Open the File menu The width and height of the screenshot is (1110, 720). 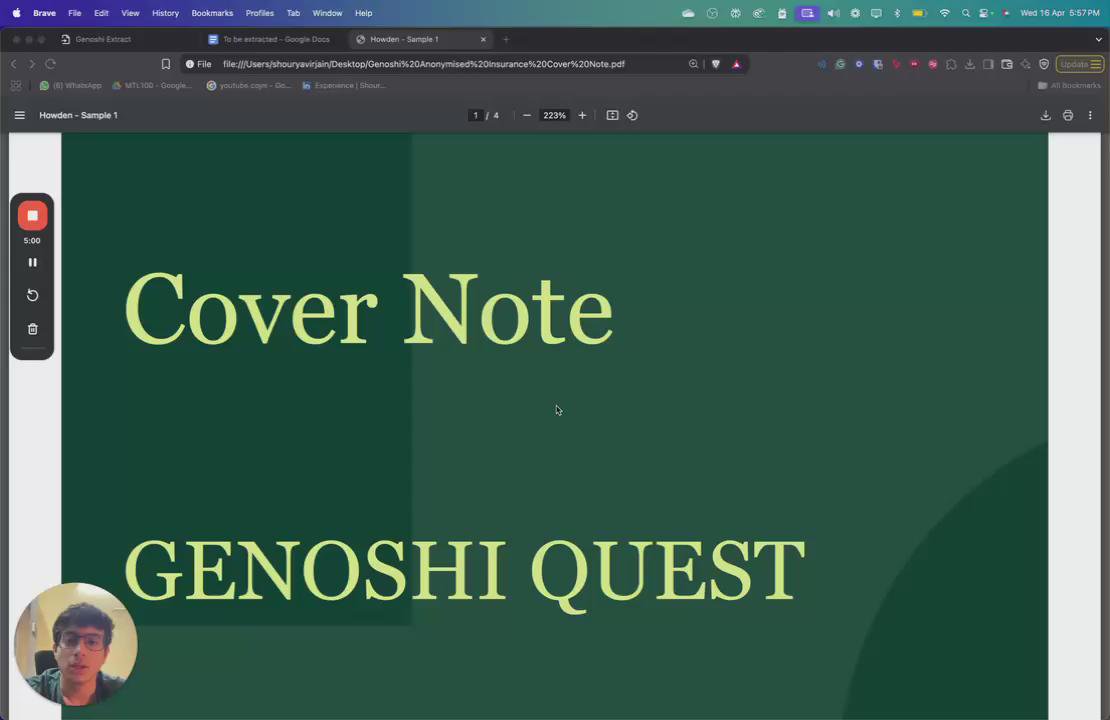[74, 13]
